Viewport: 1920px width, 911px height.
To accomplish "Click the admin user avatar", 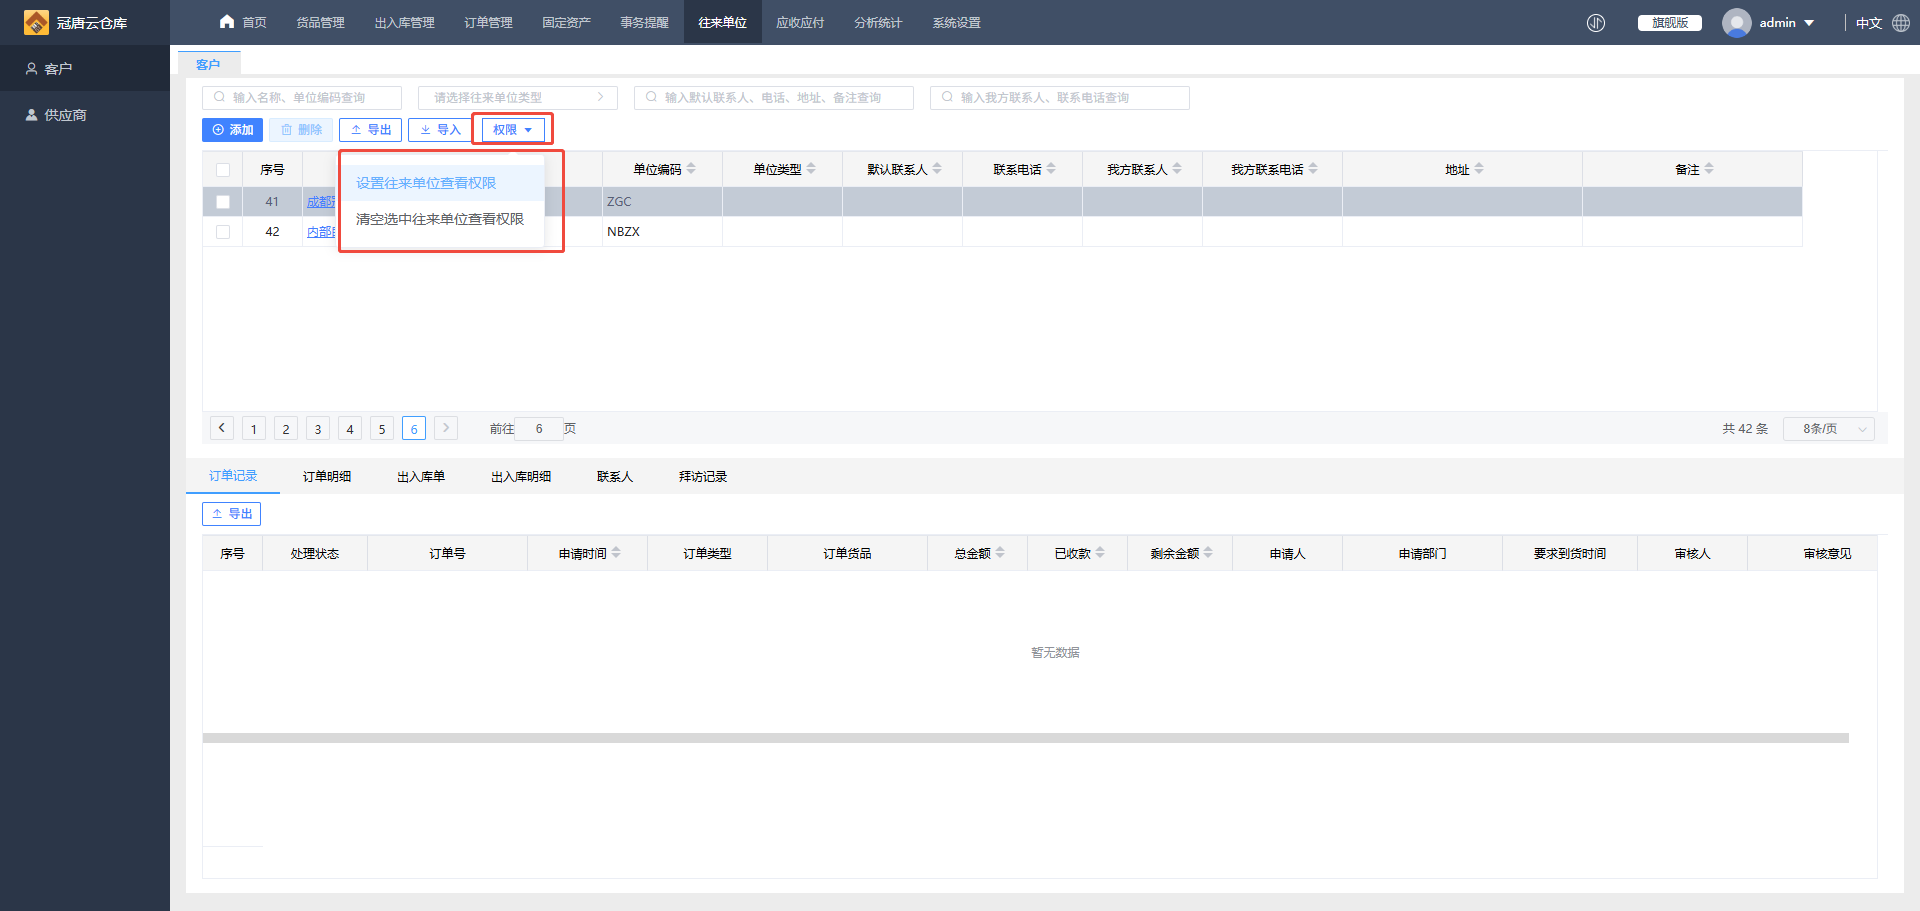I will click(x=1736, y=22).
